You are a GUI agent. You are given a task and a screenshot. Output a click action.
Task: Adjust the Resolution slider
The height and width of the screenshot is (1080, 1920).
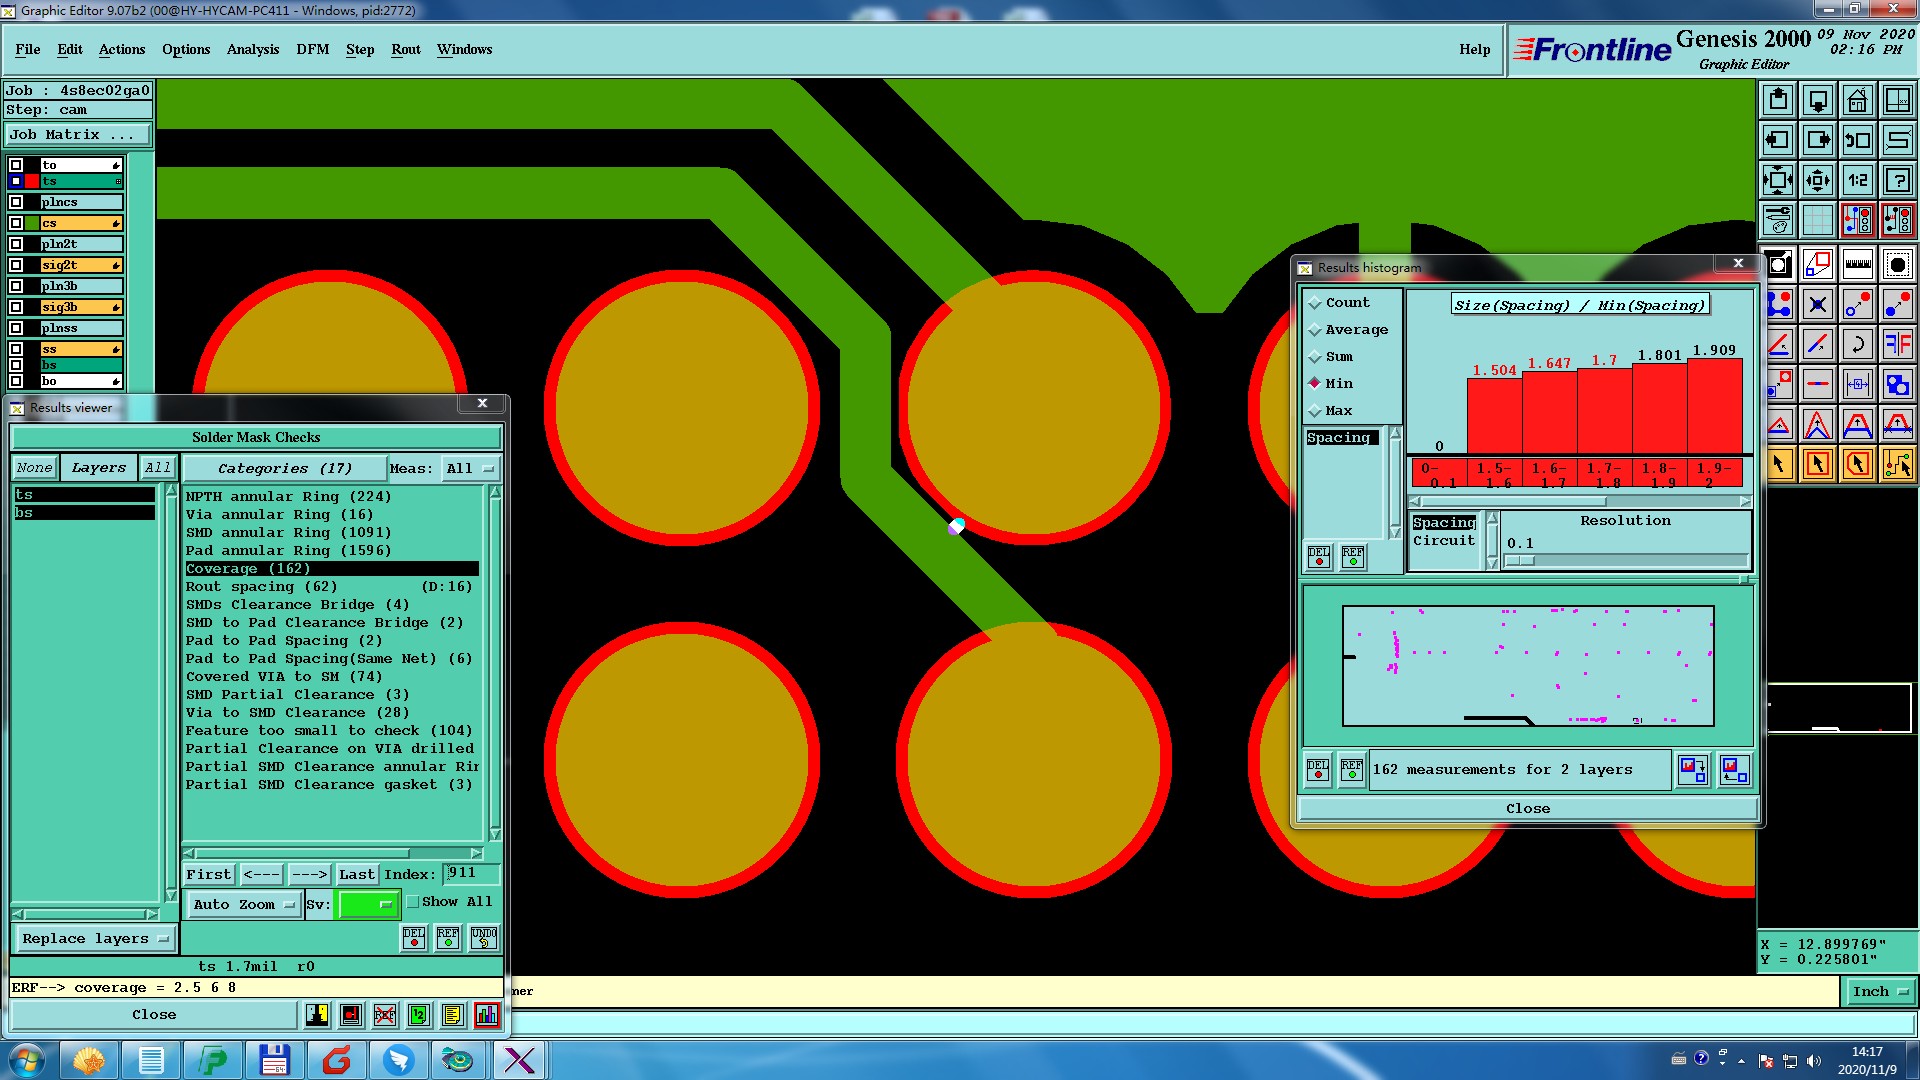pos(1520,561)
